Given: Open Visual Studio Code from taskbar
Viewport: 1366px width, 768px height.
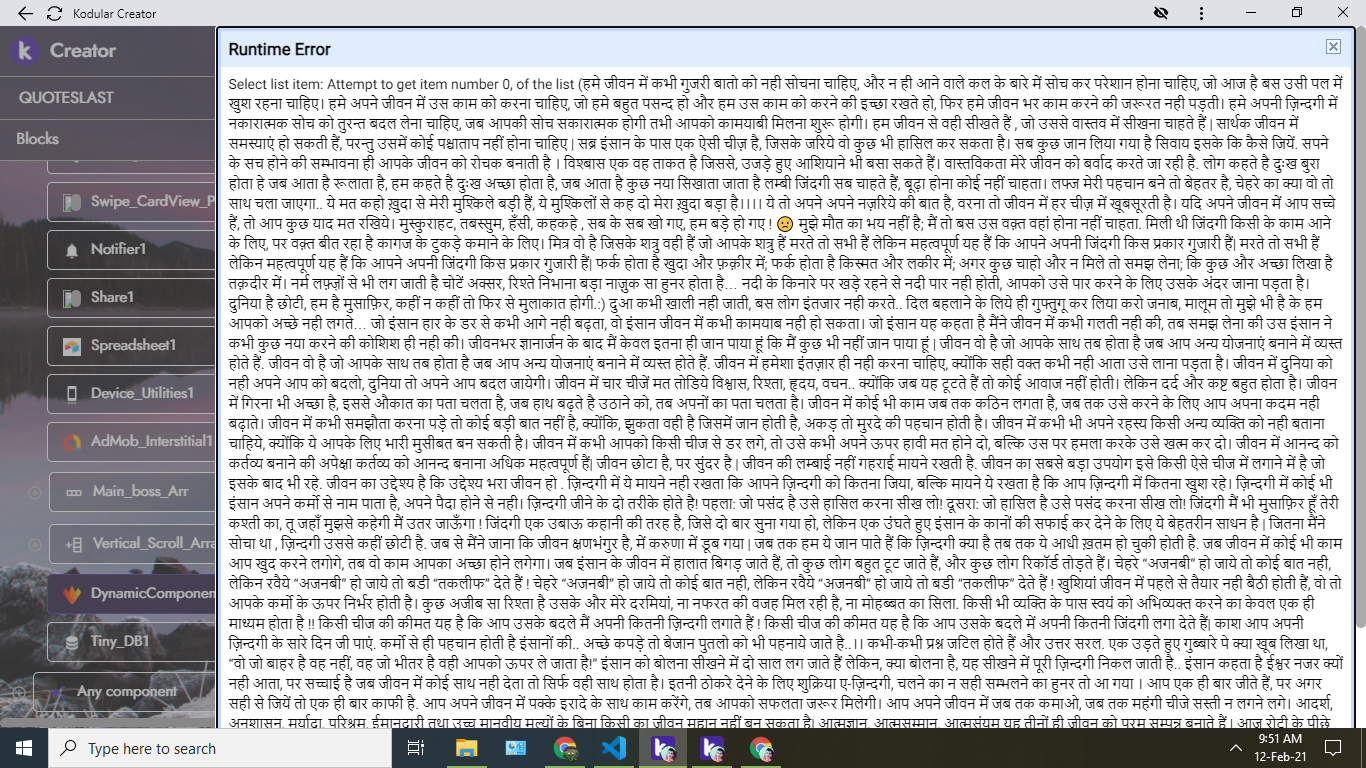Looking at the screenshot, I should [613, 748].
